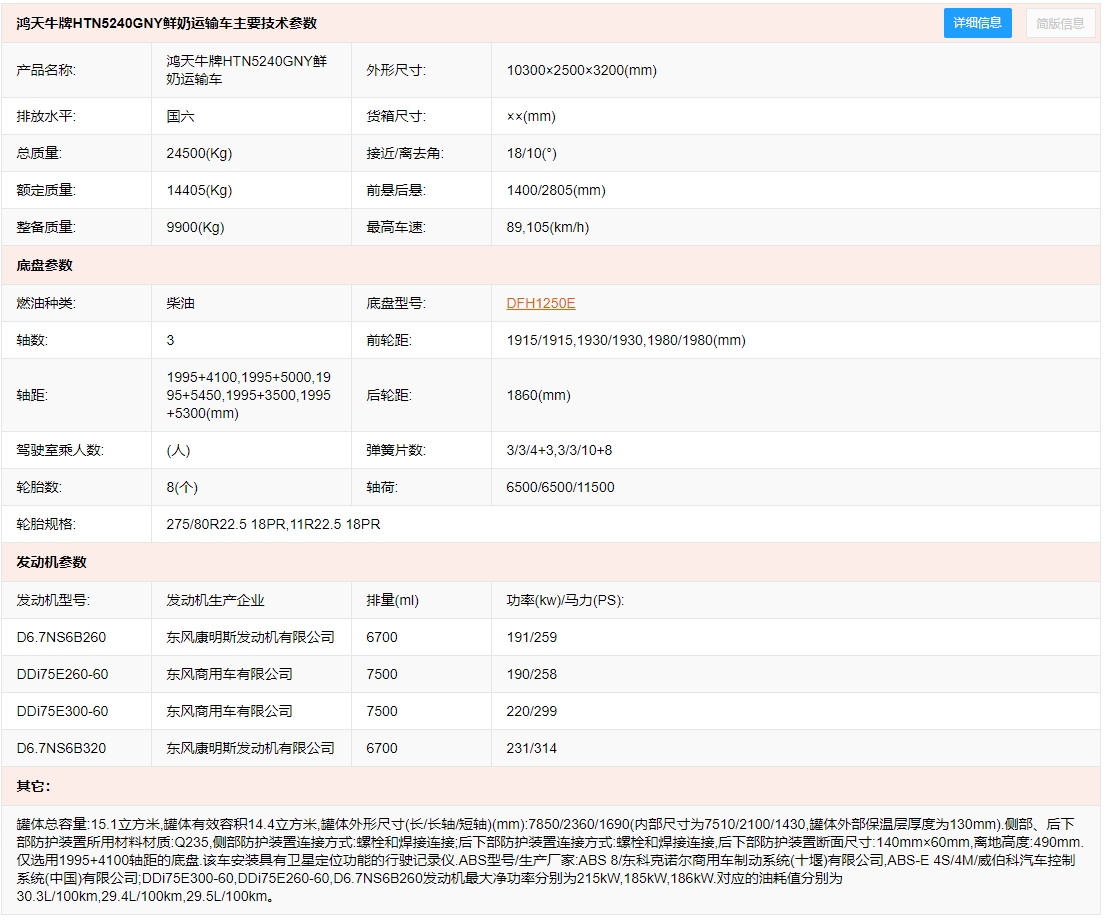The height and width of the screenshot is (920, 1105).
Task: Open the DFH1250E chassis model link
Action: 541,303
